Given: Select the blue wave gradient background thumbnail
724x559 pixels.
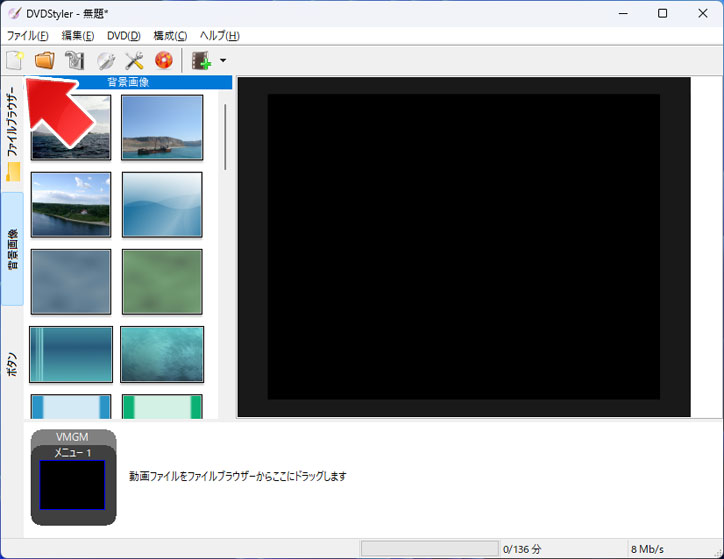Looking at the screenshot, I should 162,204.
